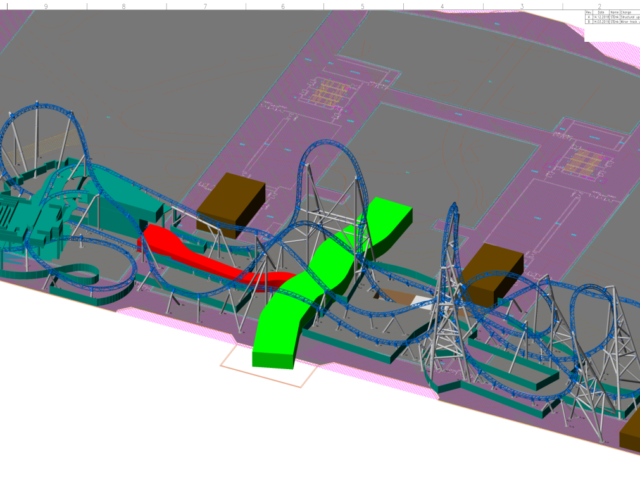Click ruler column marker 6

coord(283,6)
